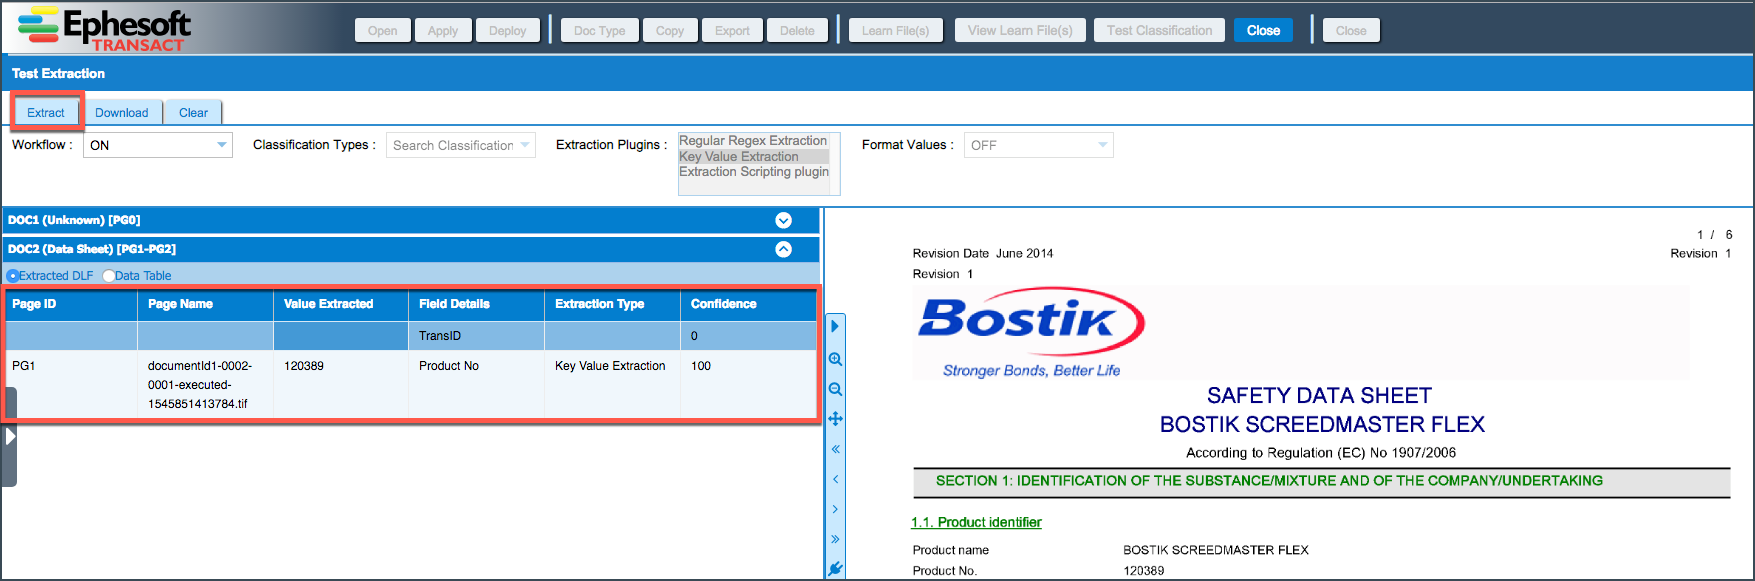Activate the pan/move image tool
This screenshot has height=581, width=1755.
[835, 419]
